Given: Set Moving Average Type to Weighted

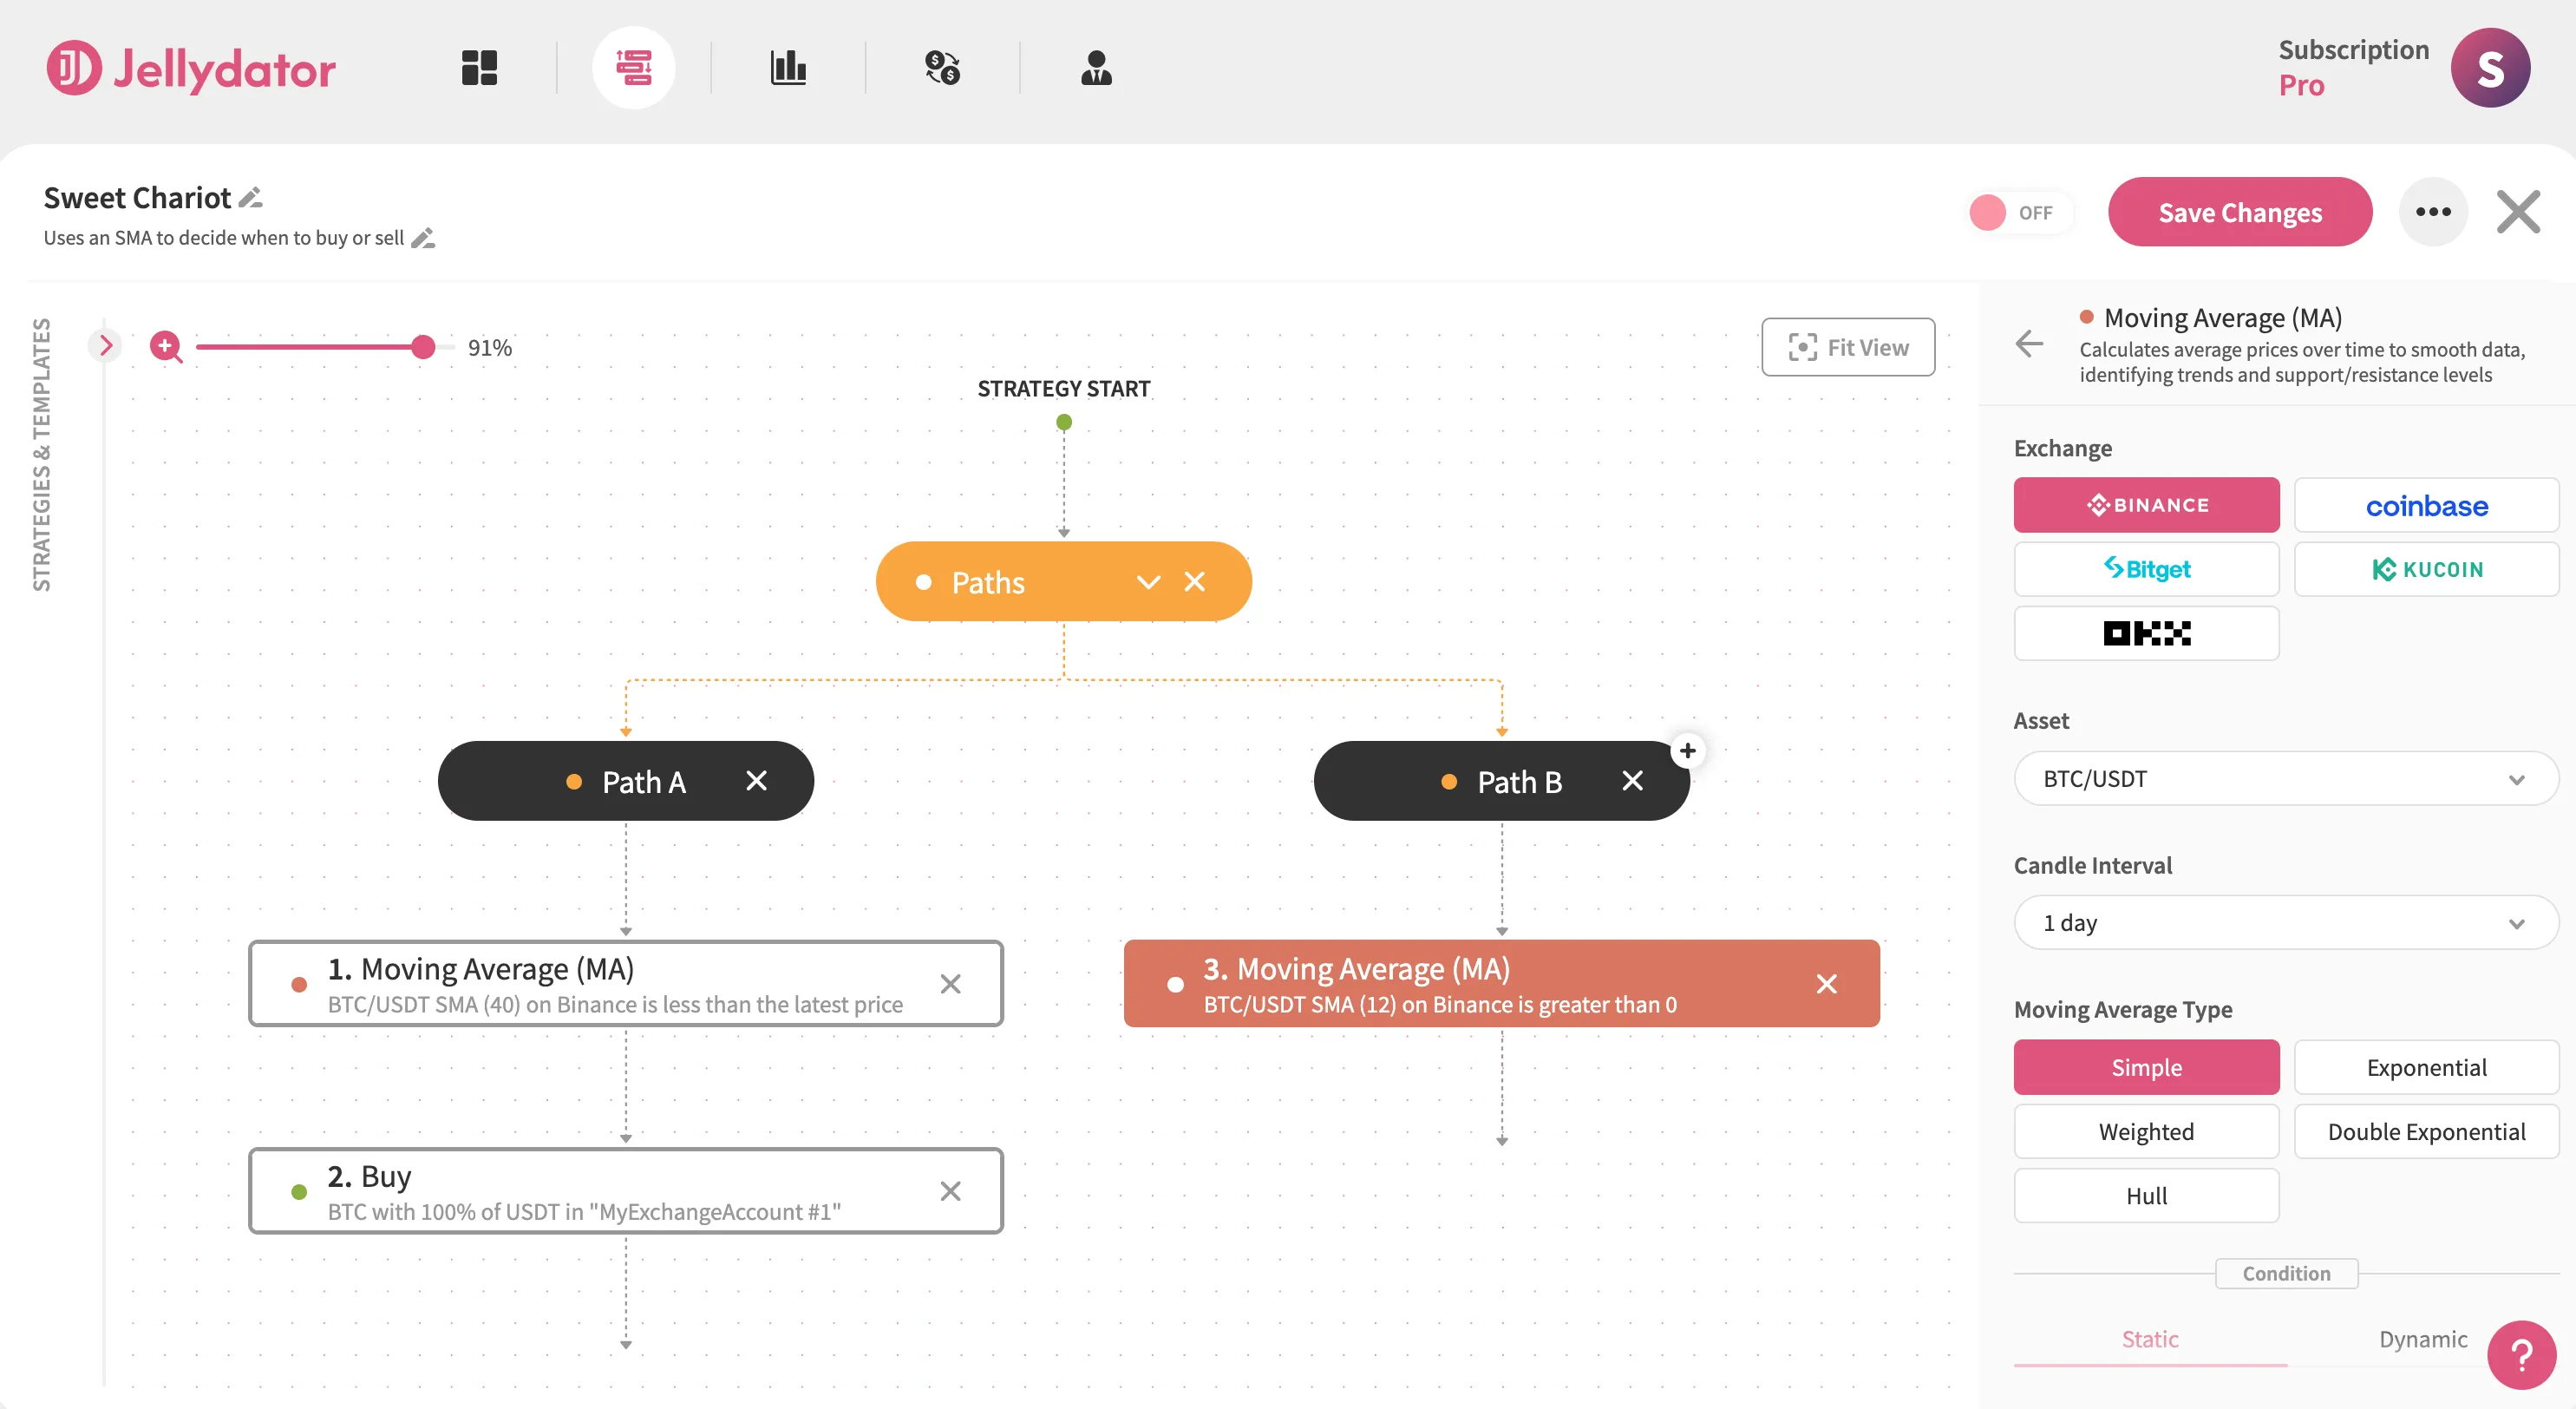Looking at the screenshot, I should point(2146,1131).
